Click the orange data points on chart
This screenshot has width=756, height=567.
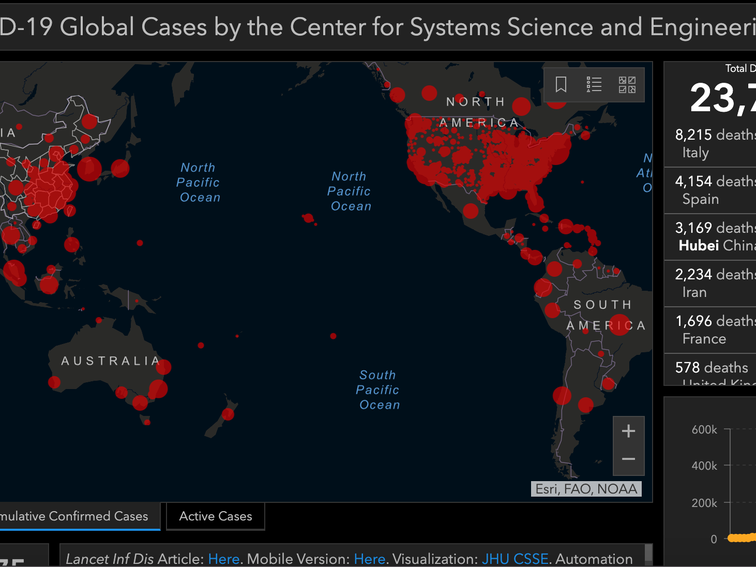(x=742, y=538)
